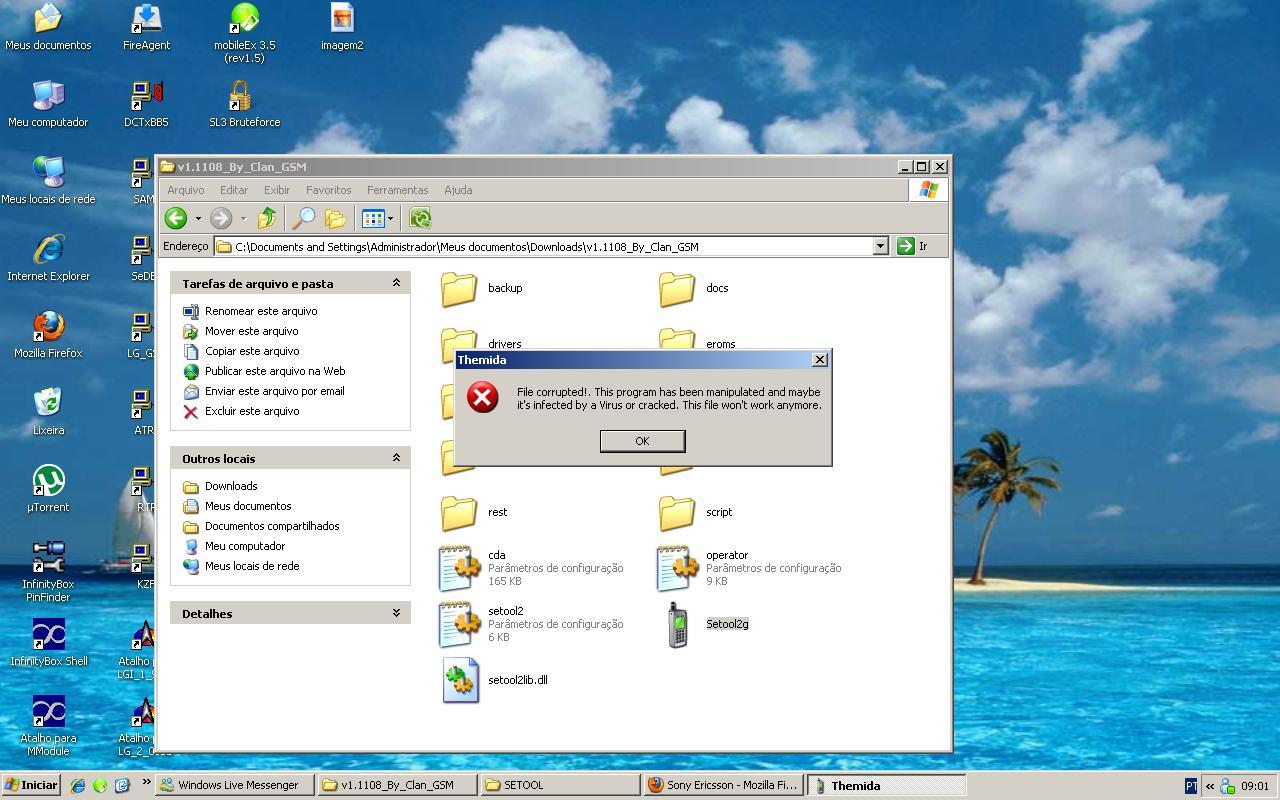Toggle the Folders pane button
The image size is (1280, 800).
tap(335, 218)
